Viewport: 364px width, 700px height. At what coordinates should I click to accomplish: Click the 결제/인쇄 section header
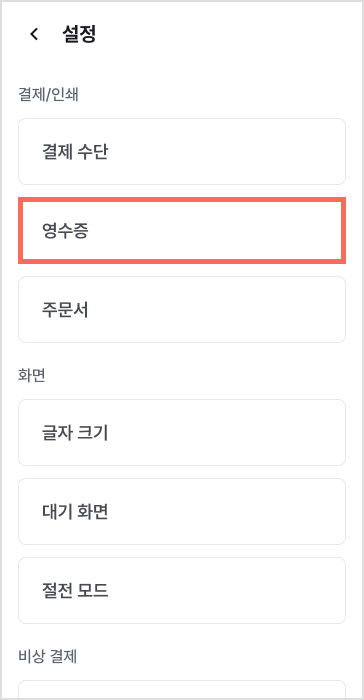click(49, 95)
